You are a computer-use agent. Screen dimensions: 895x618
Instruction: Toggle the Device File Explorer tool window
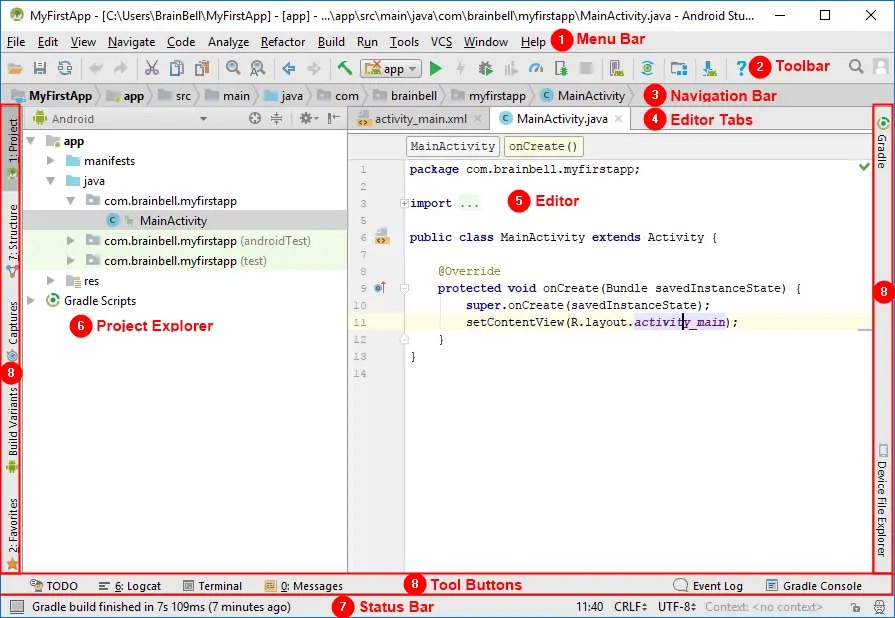882,500
